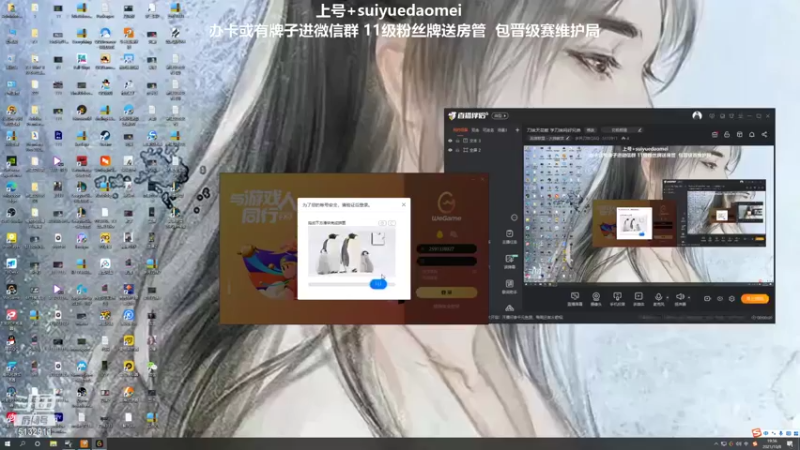Open the notification bell in streaming app
Image resolution: width=800 pixels, height=450 pixels.
point(752,134)
